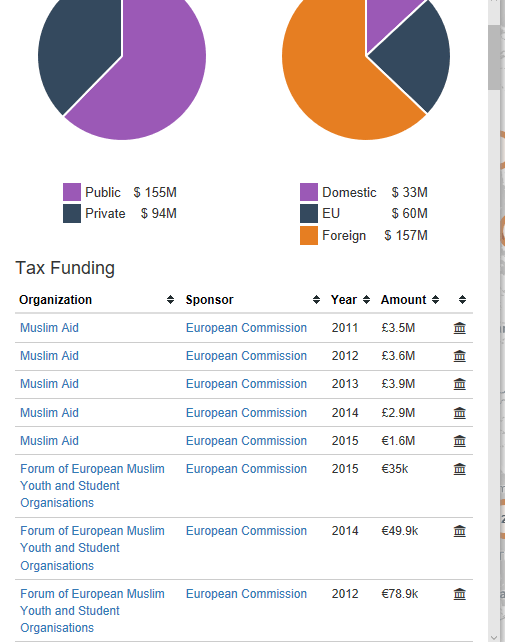The image size is (505, 642).
Task: Click the £3.5M amount cell
Action: (x=398, y=328)
